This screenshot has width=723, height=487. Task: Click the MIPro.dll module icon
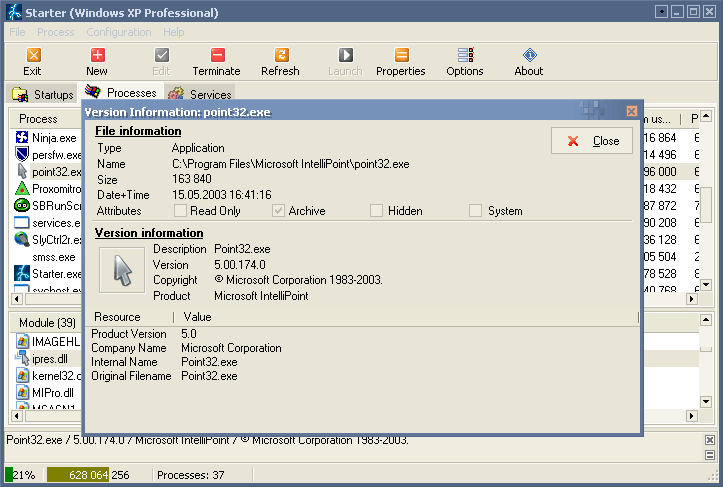23,392
